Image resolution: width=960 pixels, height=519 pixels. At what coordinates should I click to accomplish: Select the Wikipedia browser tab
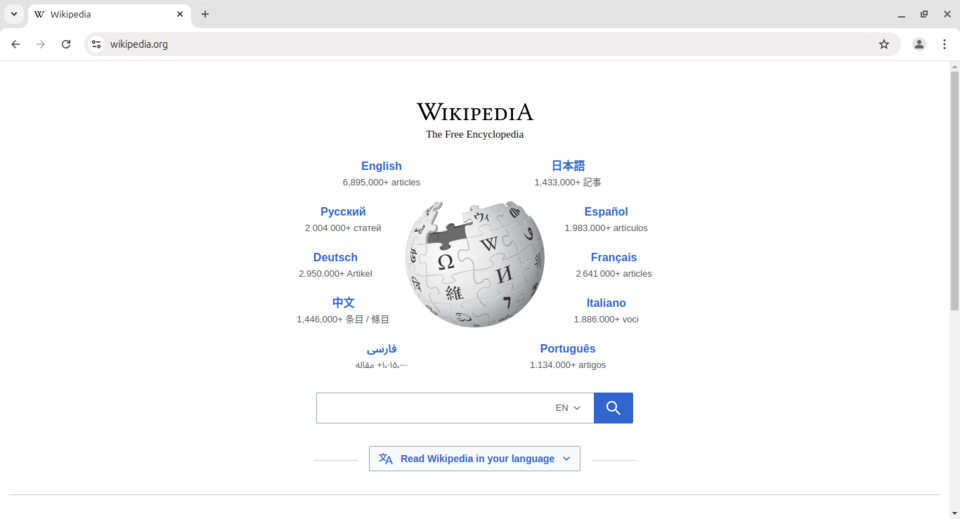point(100,14)
